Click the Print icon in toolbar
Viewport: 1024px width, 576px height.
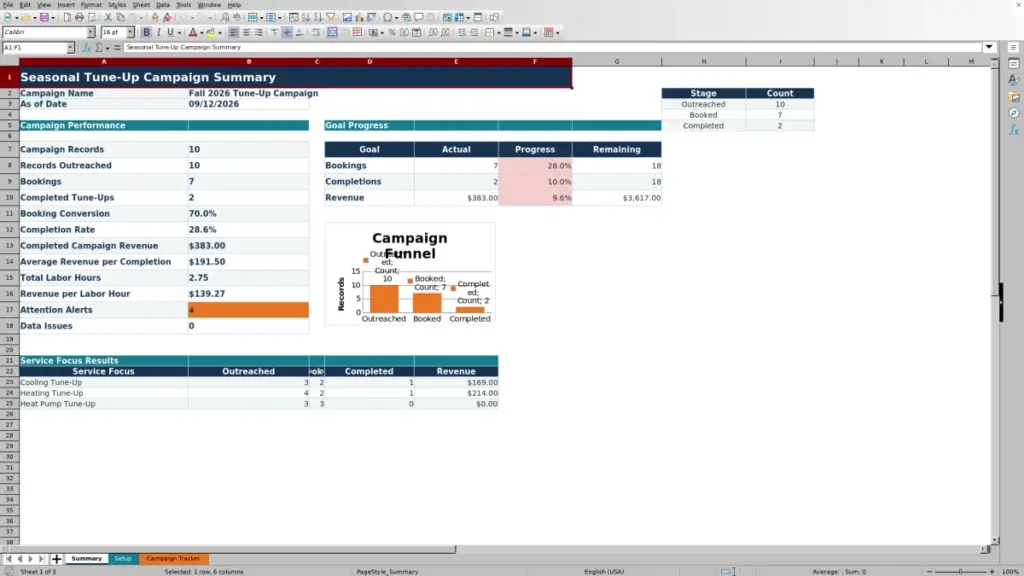coord(79,17)
